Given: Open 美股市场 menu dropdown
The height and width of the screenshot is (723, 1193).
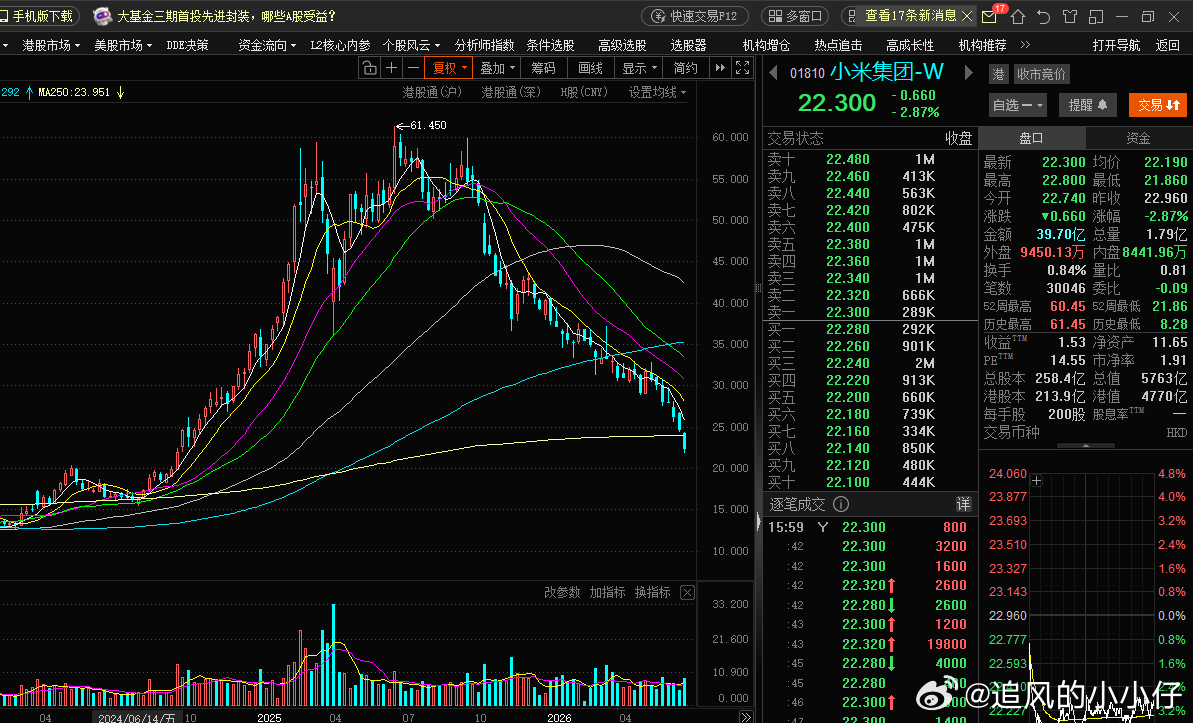Looking at the screenshot, I should click(x=122, y=45).
